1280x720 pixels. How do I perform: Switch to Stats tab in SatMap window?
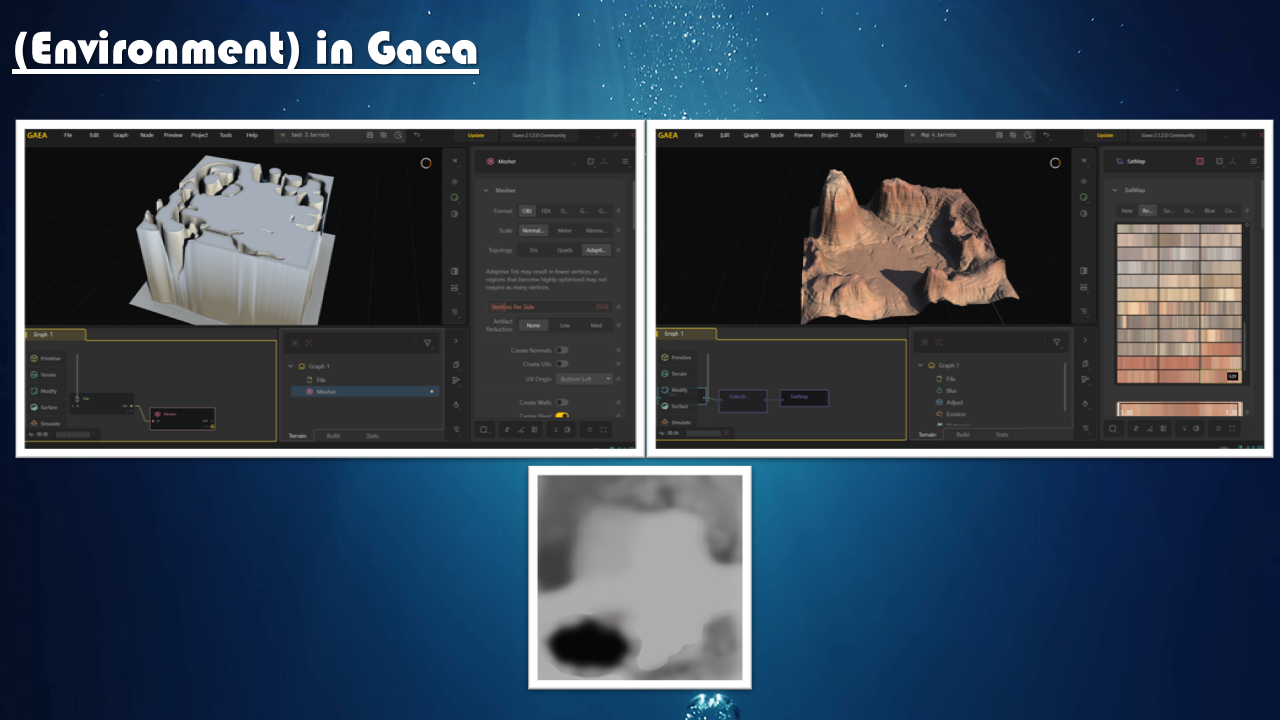pos(1002,435)
